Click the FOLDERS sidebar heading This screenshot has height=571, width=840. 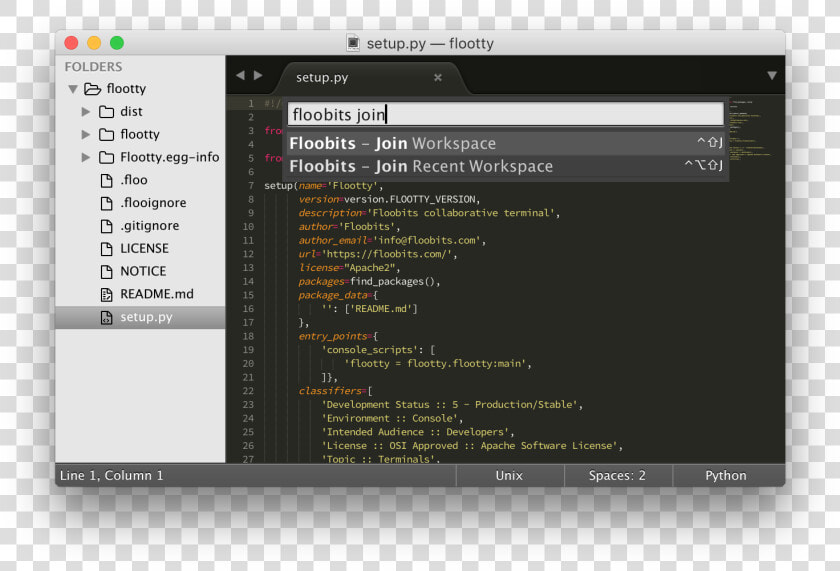tap(93, 67)
